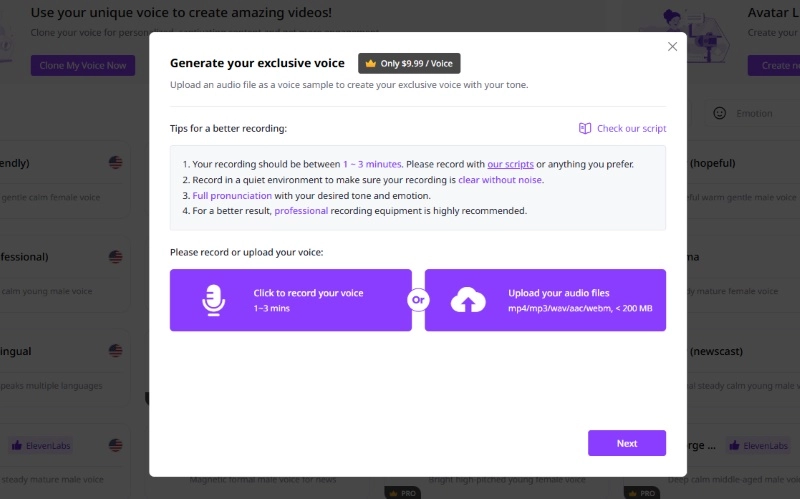Open the 'our scripts' link in tips

tap(510, 164)
